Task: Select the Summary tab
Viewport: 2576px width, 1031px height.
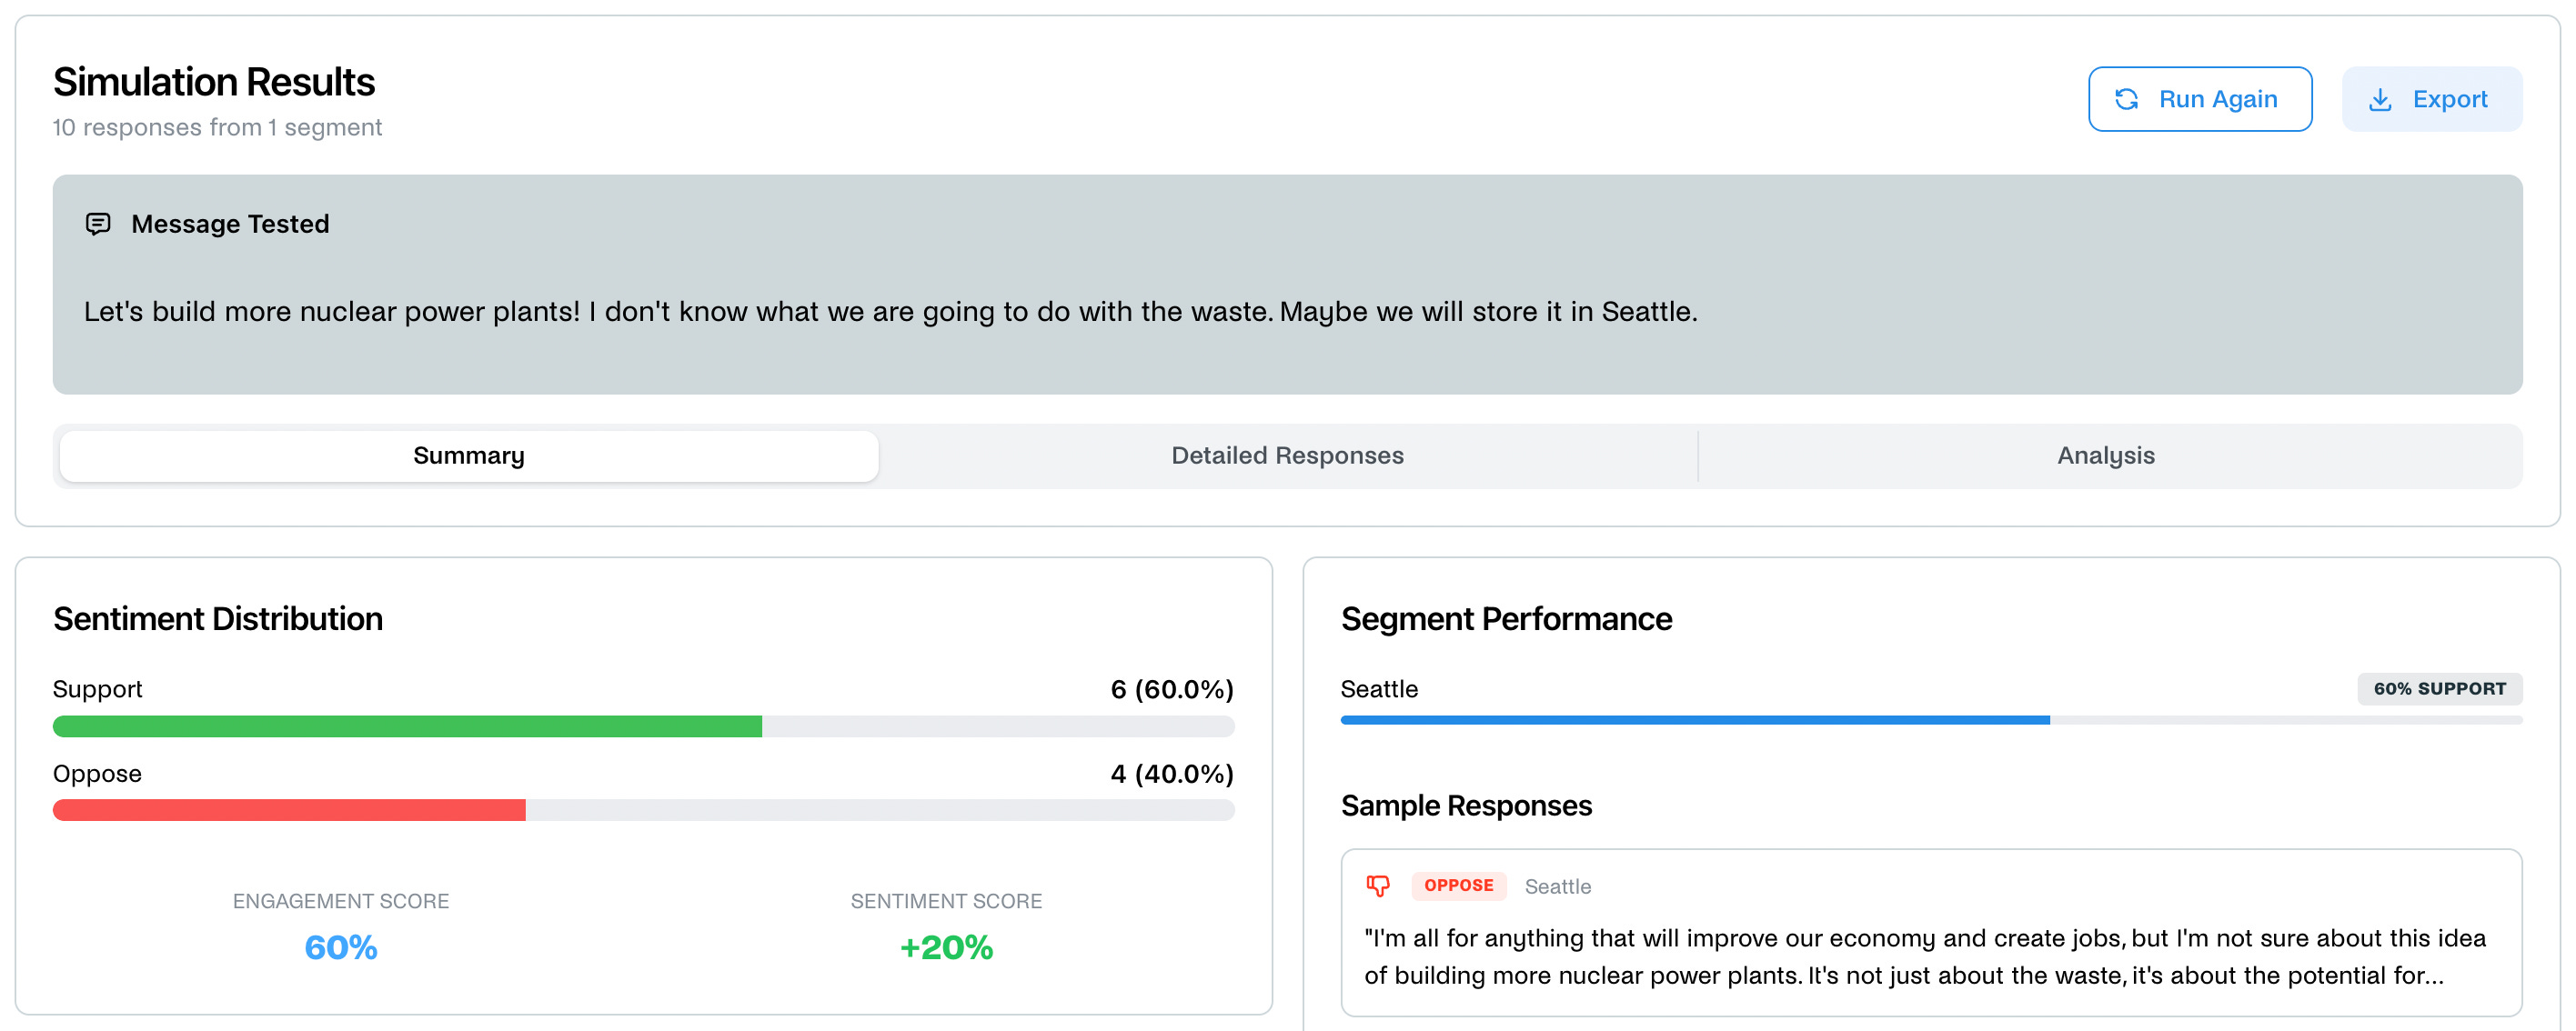Action: coord(468,456)
